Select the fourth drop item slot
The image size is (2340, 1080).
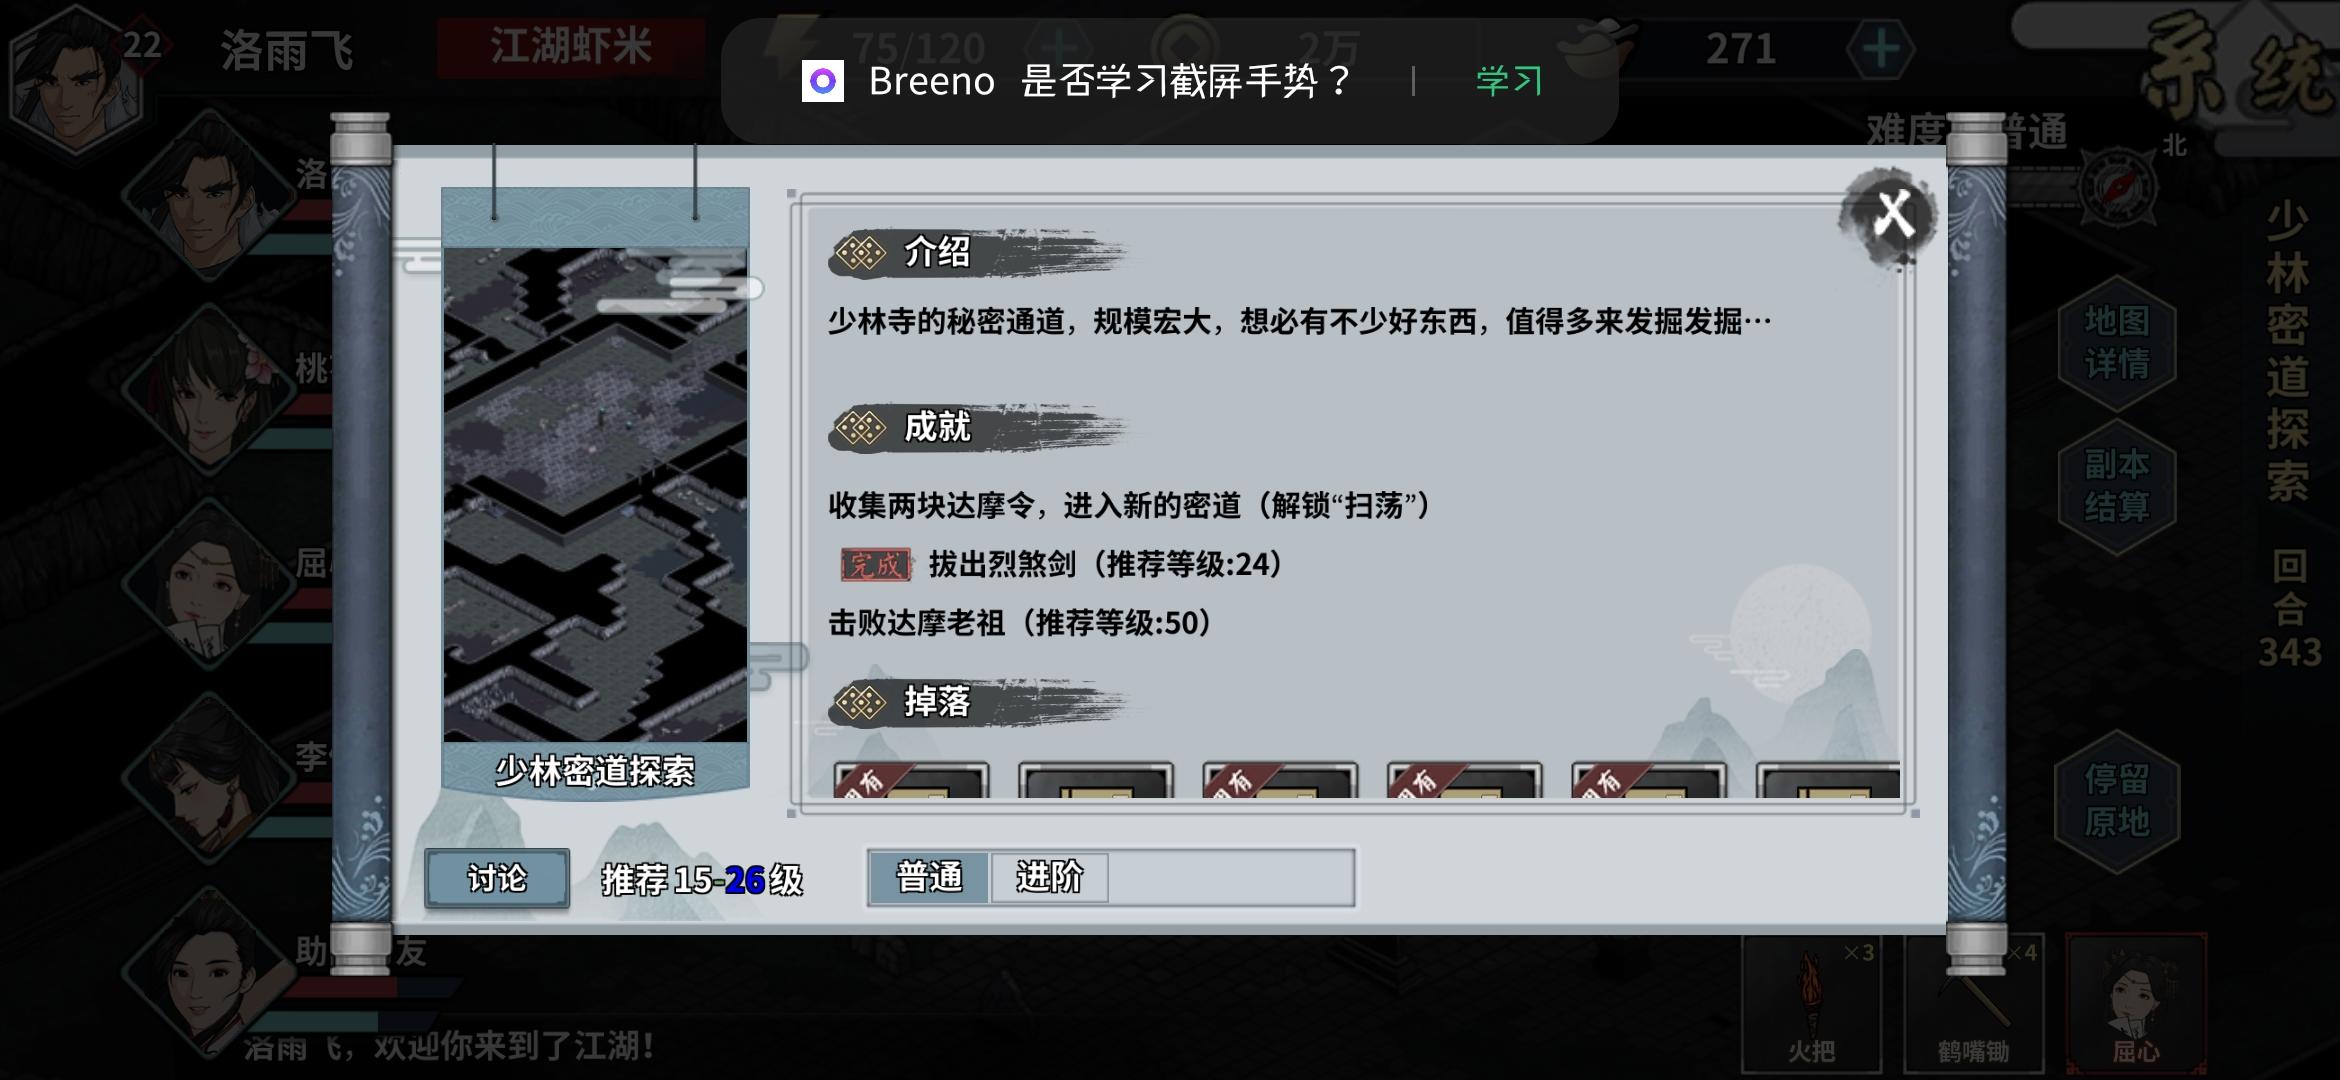[1464, 780]
